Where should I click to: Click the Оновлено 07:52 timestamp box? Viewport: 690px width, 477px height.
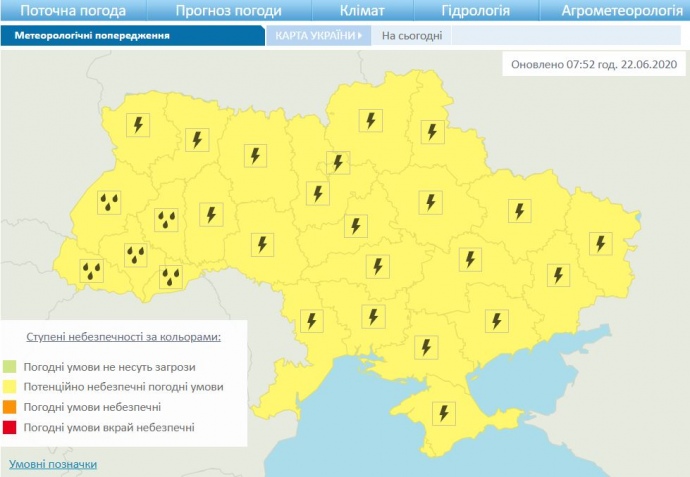pos(593,63)
